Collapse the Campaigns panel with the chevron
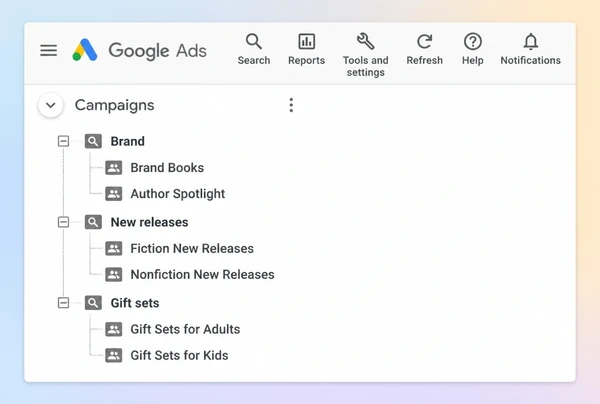This screenshot has width=600, height=404. point(51,105)
